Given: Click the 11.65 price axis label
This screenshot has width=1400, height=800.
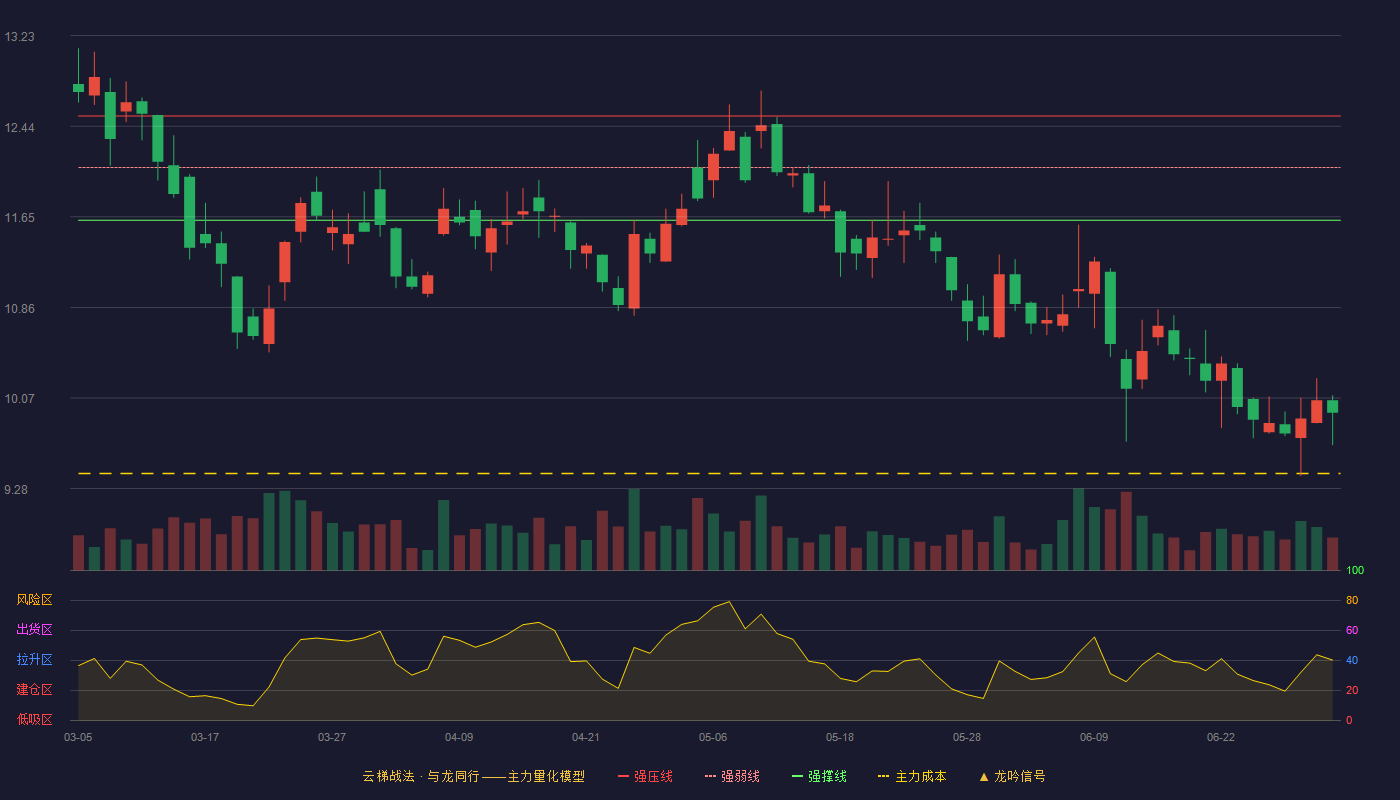Looking at the screenshot, I should [x=19, y=218].
